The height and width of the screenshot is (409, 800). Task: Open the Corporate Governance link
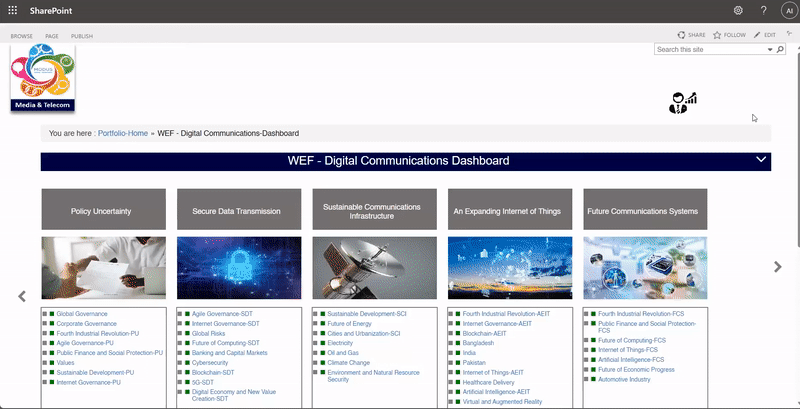coord(86,324)
